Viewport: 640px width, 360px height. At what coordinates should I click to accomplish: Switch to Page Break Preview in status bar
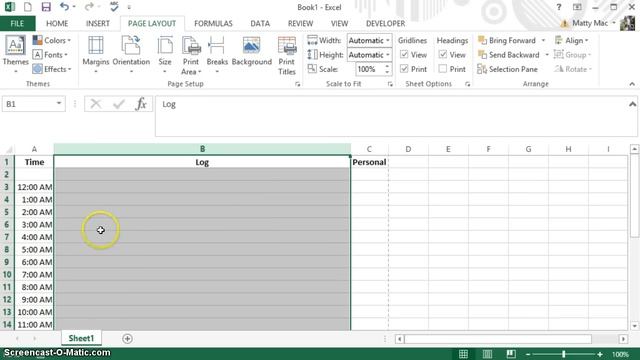click(511, 354)
